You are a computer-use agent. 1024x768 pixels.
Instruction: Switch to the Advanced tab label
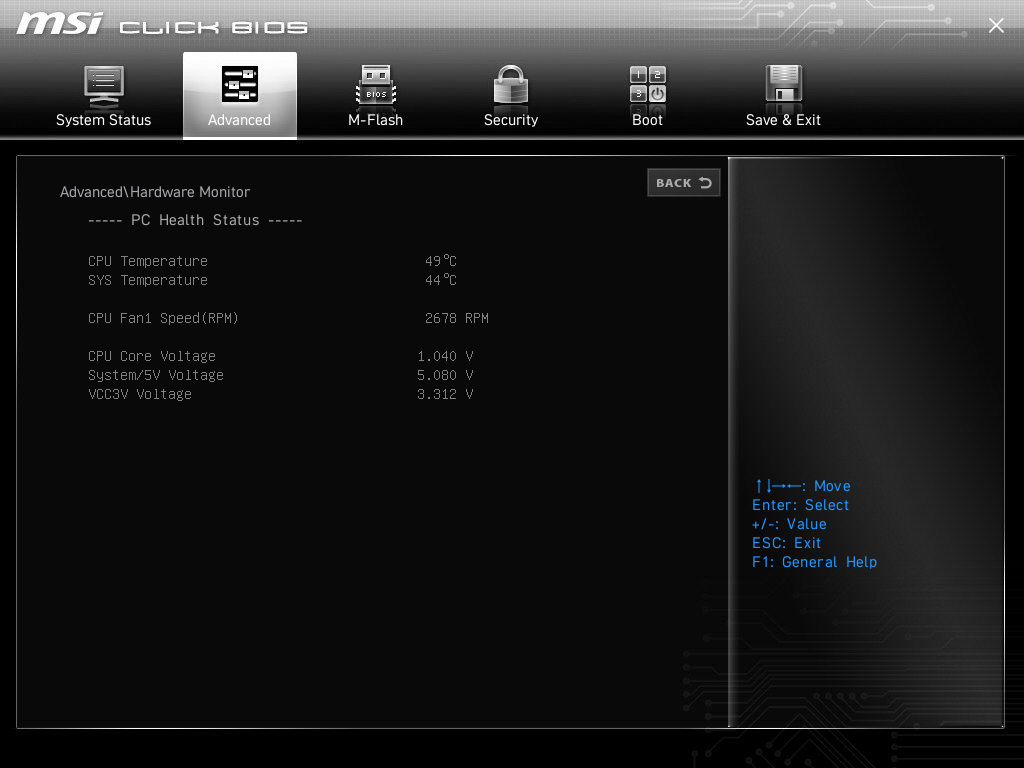pos(239,120)
